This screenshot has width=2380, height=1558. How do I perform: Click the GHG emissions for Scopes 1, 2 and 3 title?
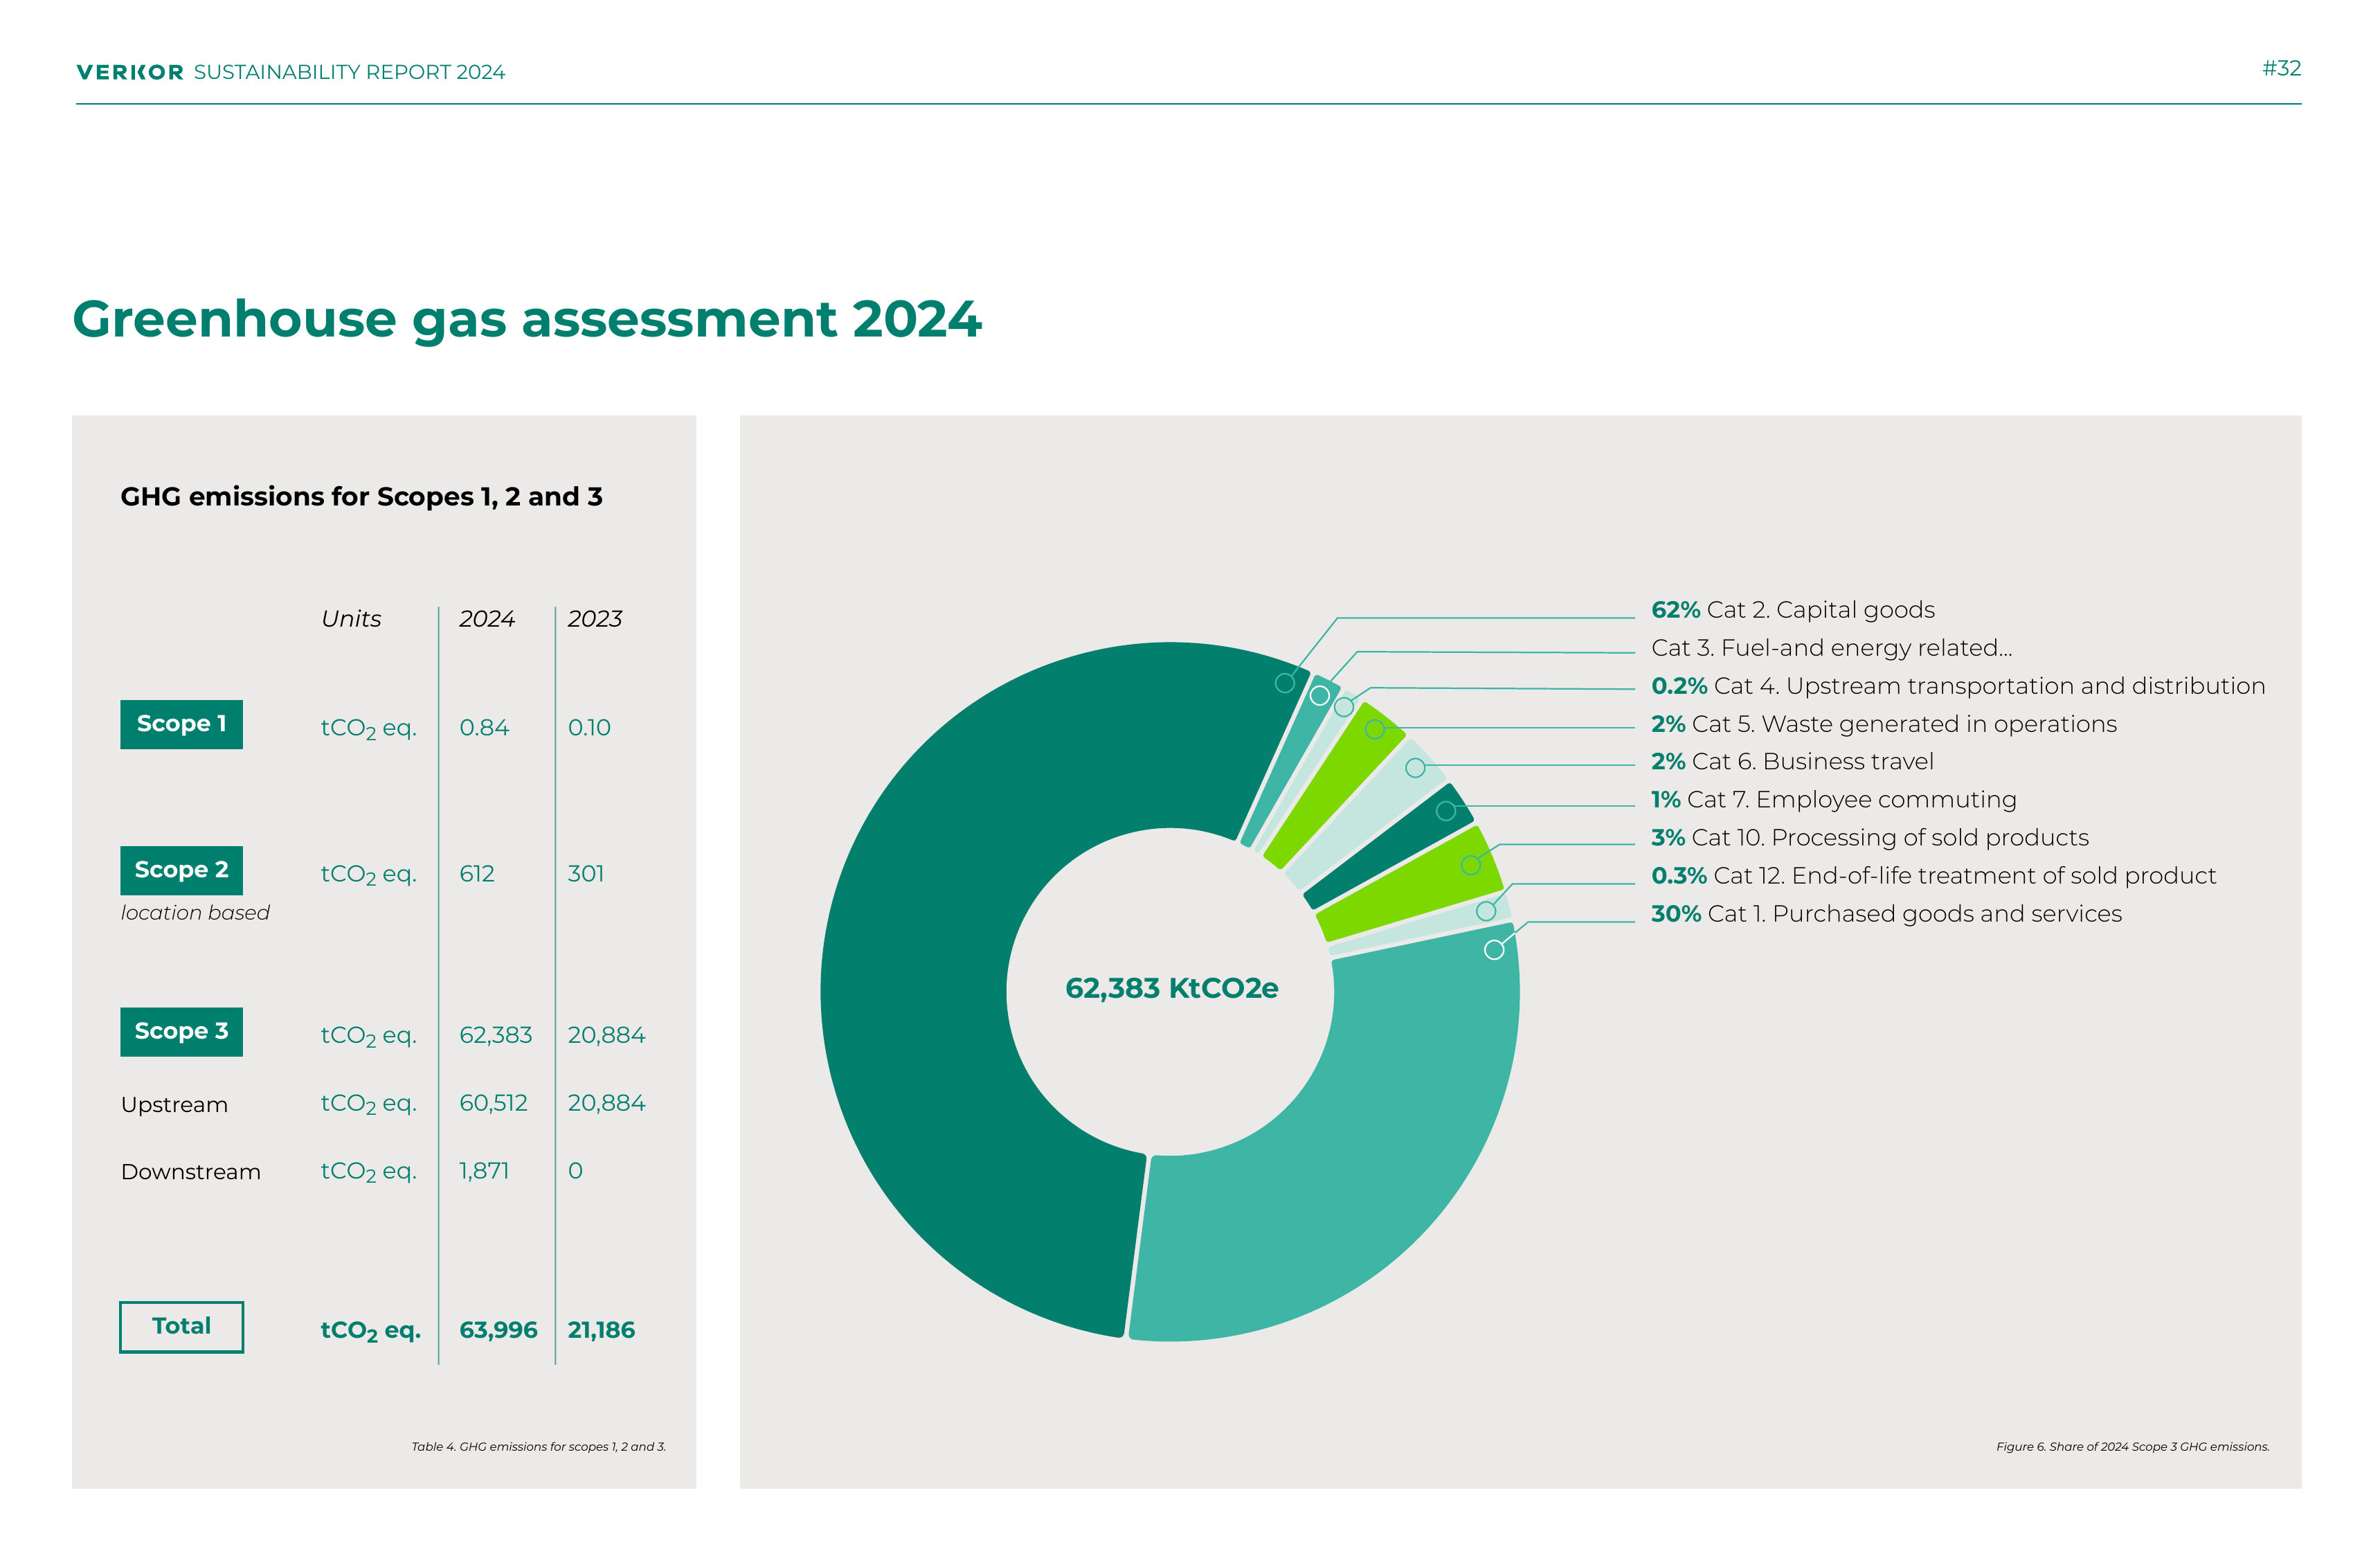click(x=361, y=497)
